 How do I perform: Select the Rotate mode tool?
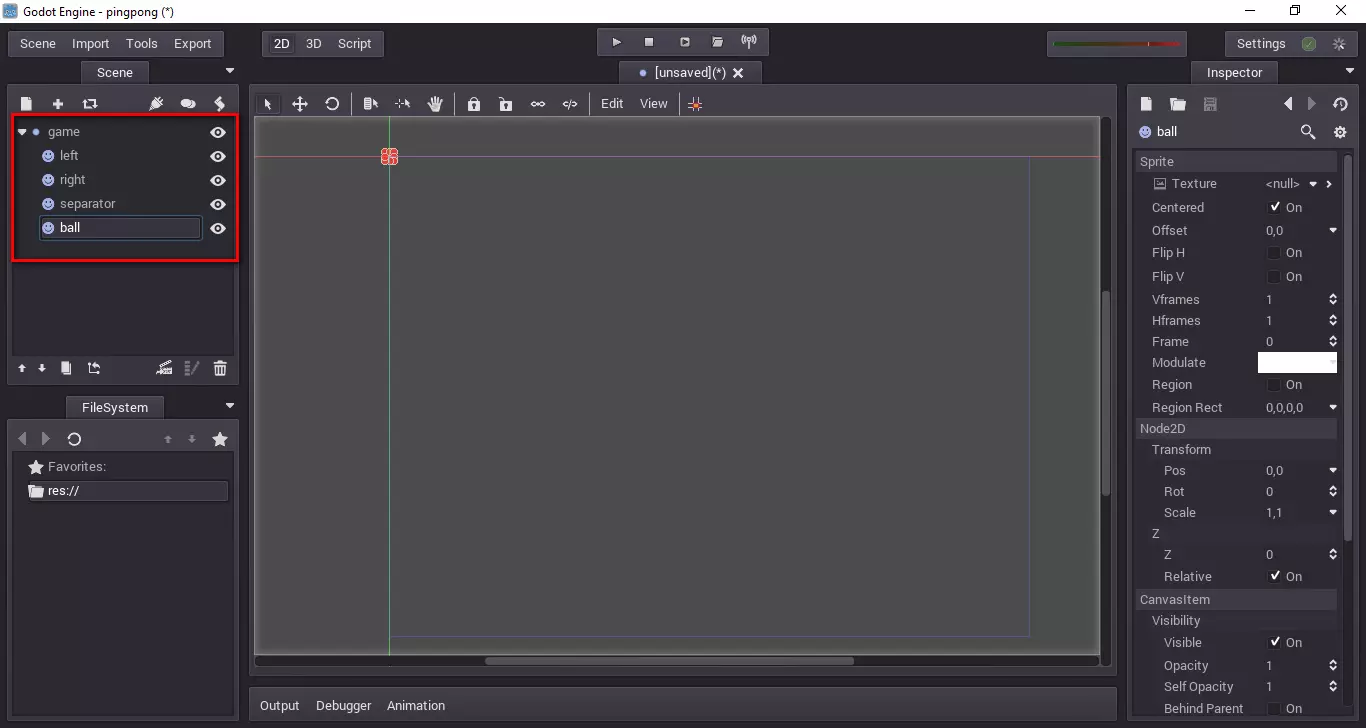point(332,104)
